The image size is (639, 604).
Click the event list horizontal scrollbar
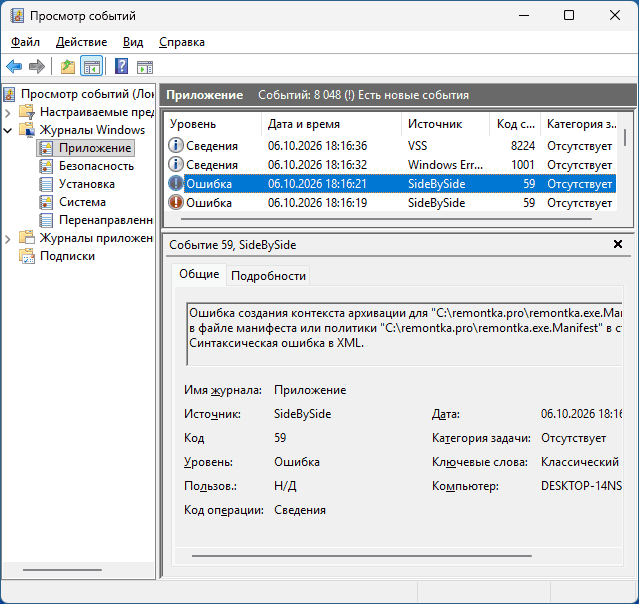tap(386, 219)
